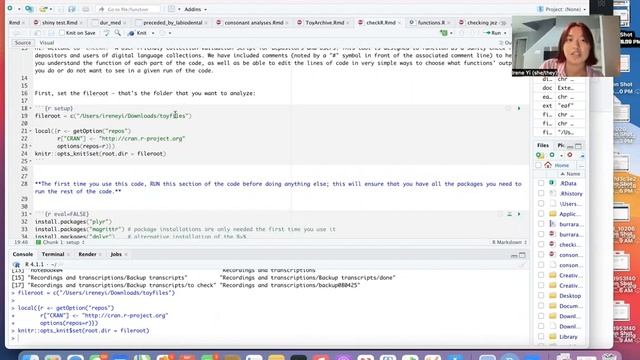640x360 pixels.
Task: Click the New File icon
Action: click(x=10, y=9)
